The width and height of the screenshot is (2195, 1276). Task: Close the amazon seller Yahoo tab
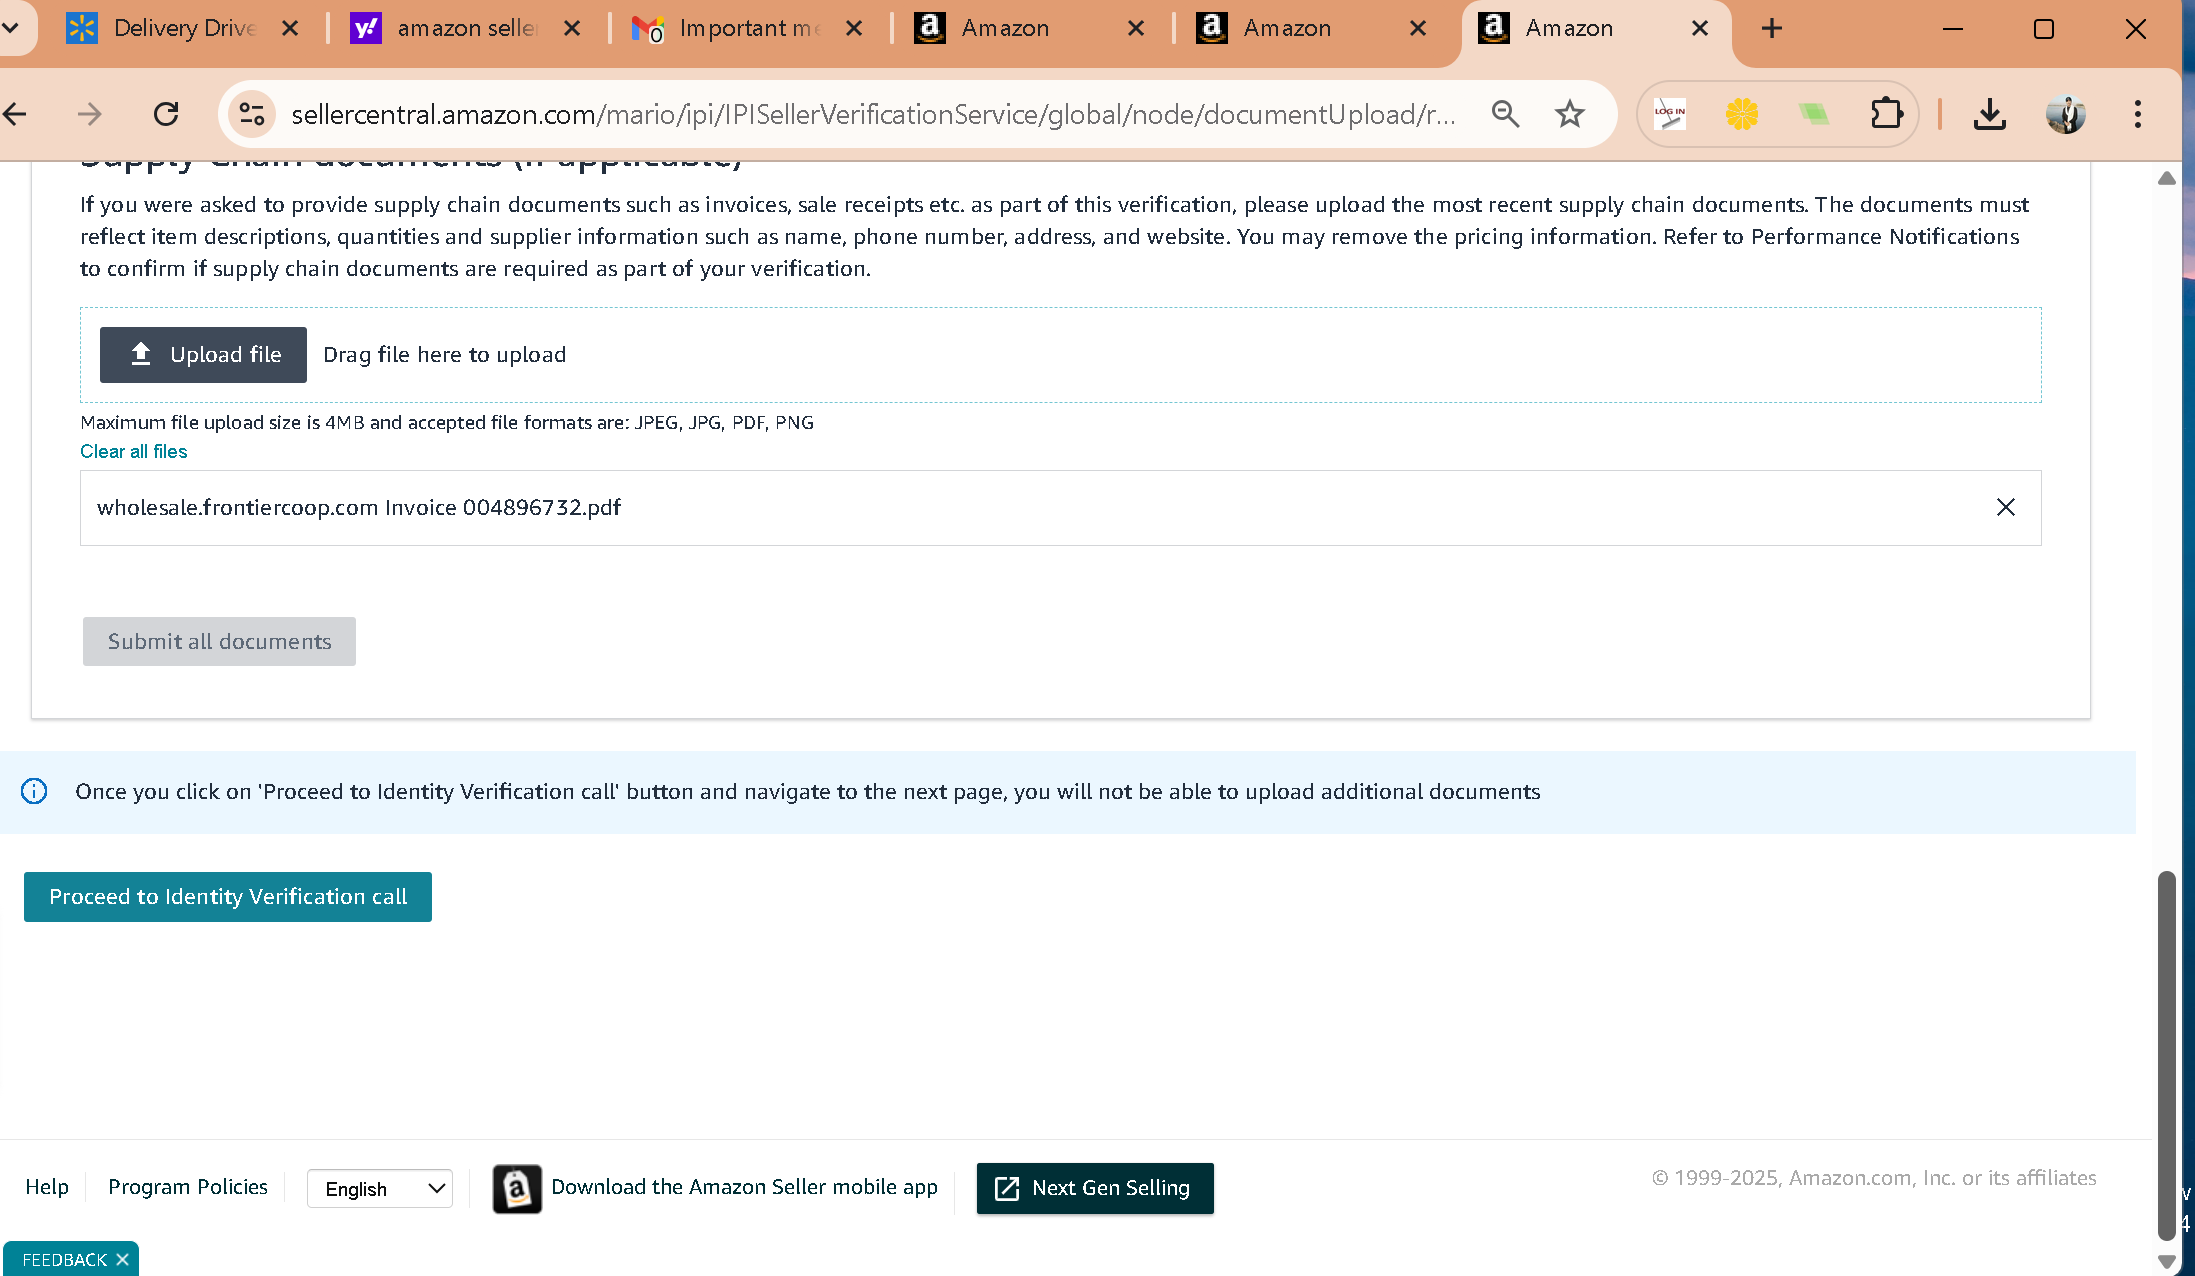[572, 29]
